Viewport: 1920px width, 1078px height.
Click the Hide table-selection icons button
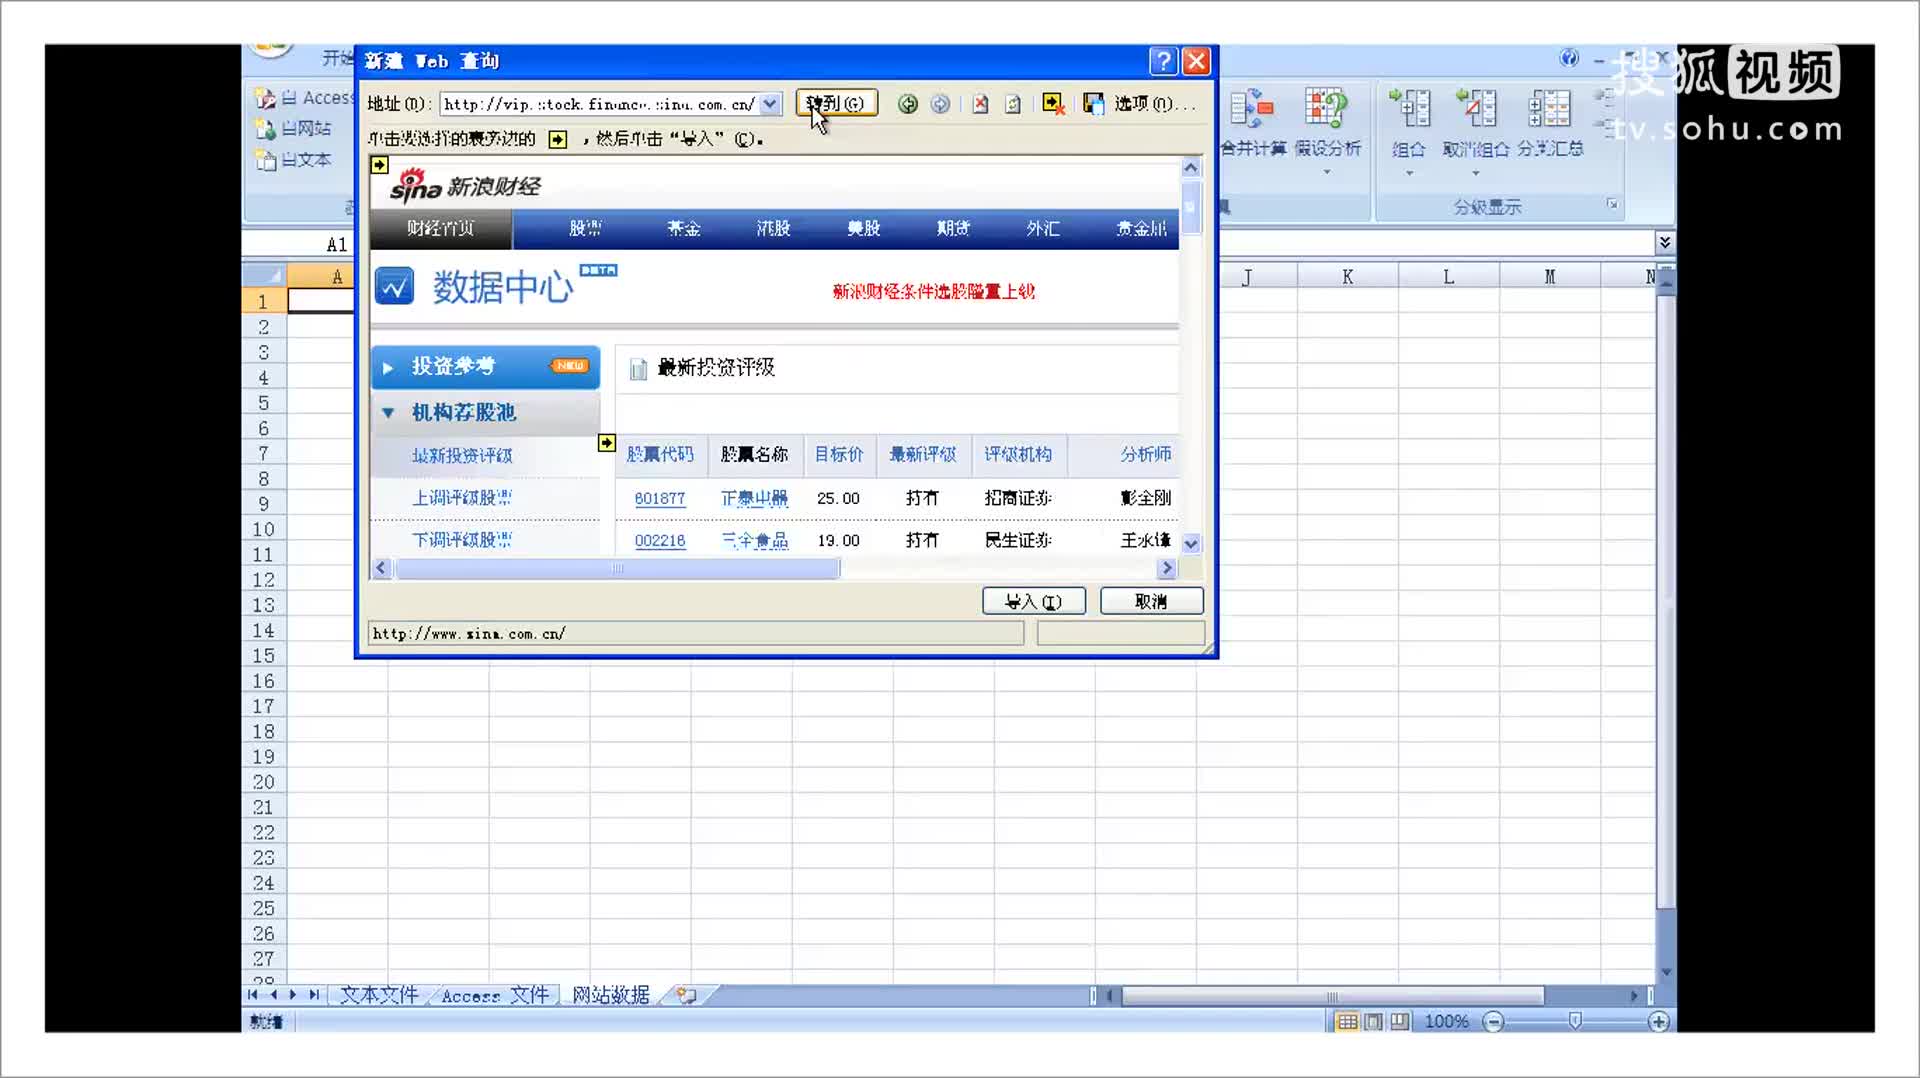click(1052, 104)
